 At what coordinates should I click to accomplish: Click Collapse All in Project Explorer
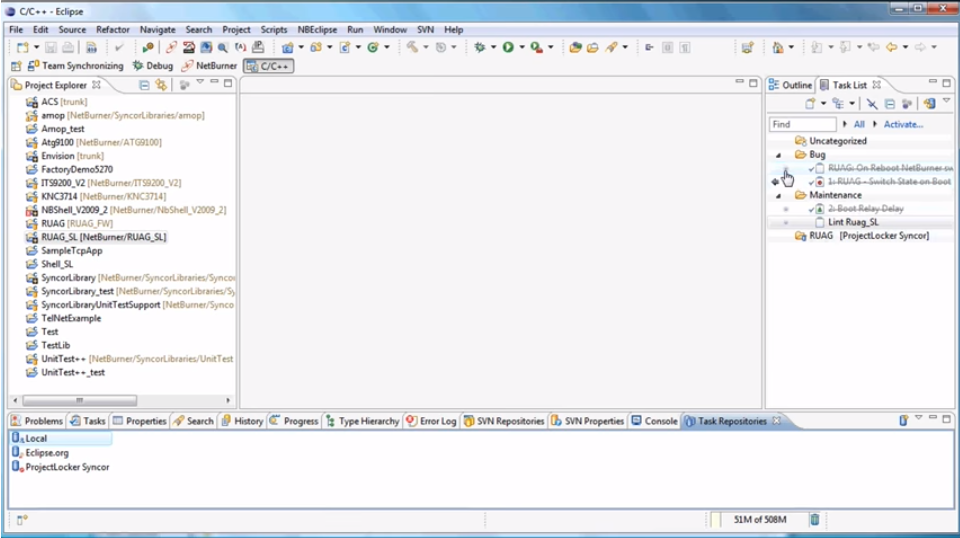144,85
